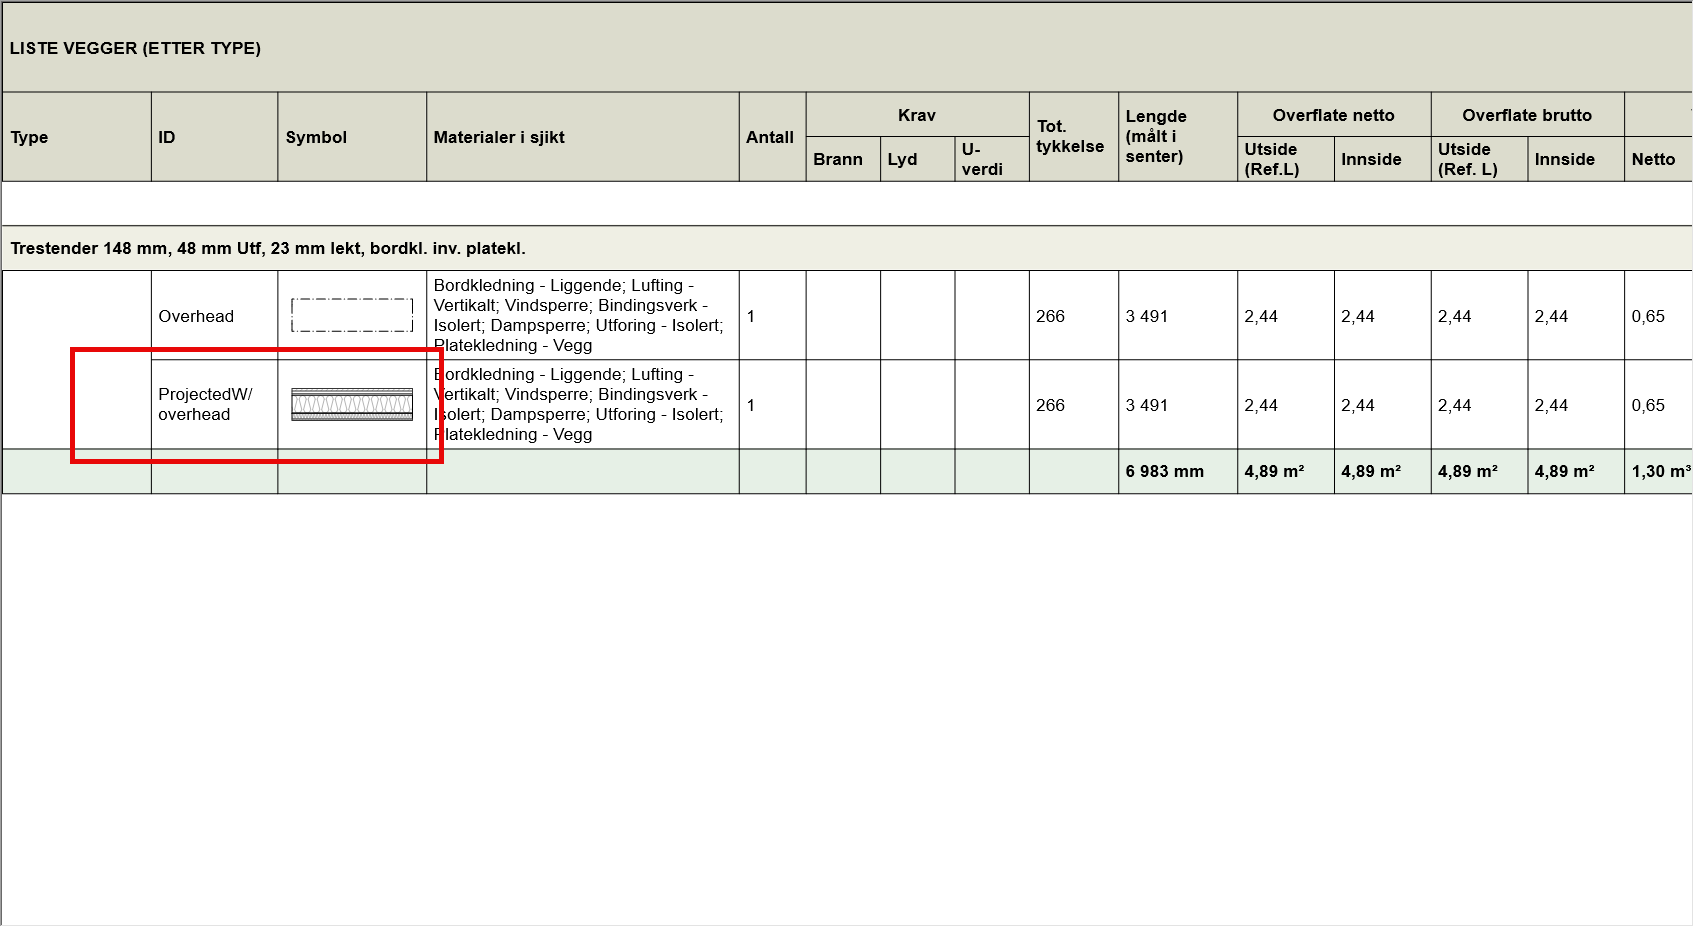
Task: Click the Lyd sub-column header
Action: click(902, 159)
